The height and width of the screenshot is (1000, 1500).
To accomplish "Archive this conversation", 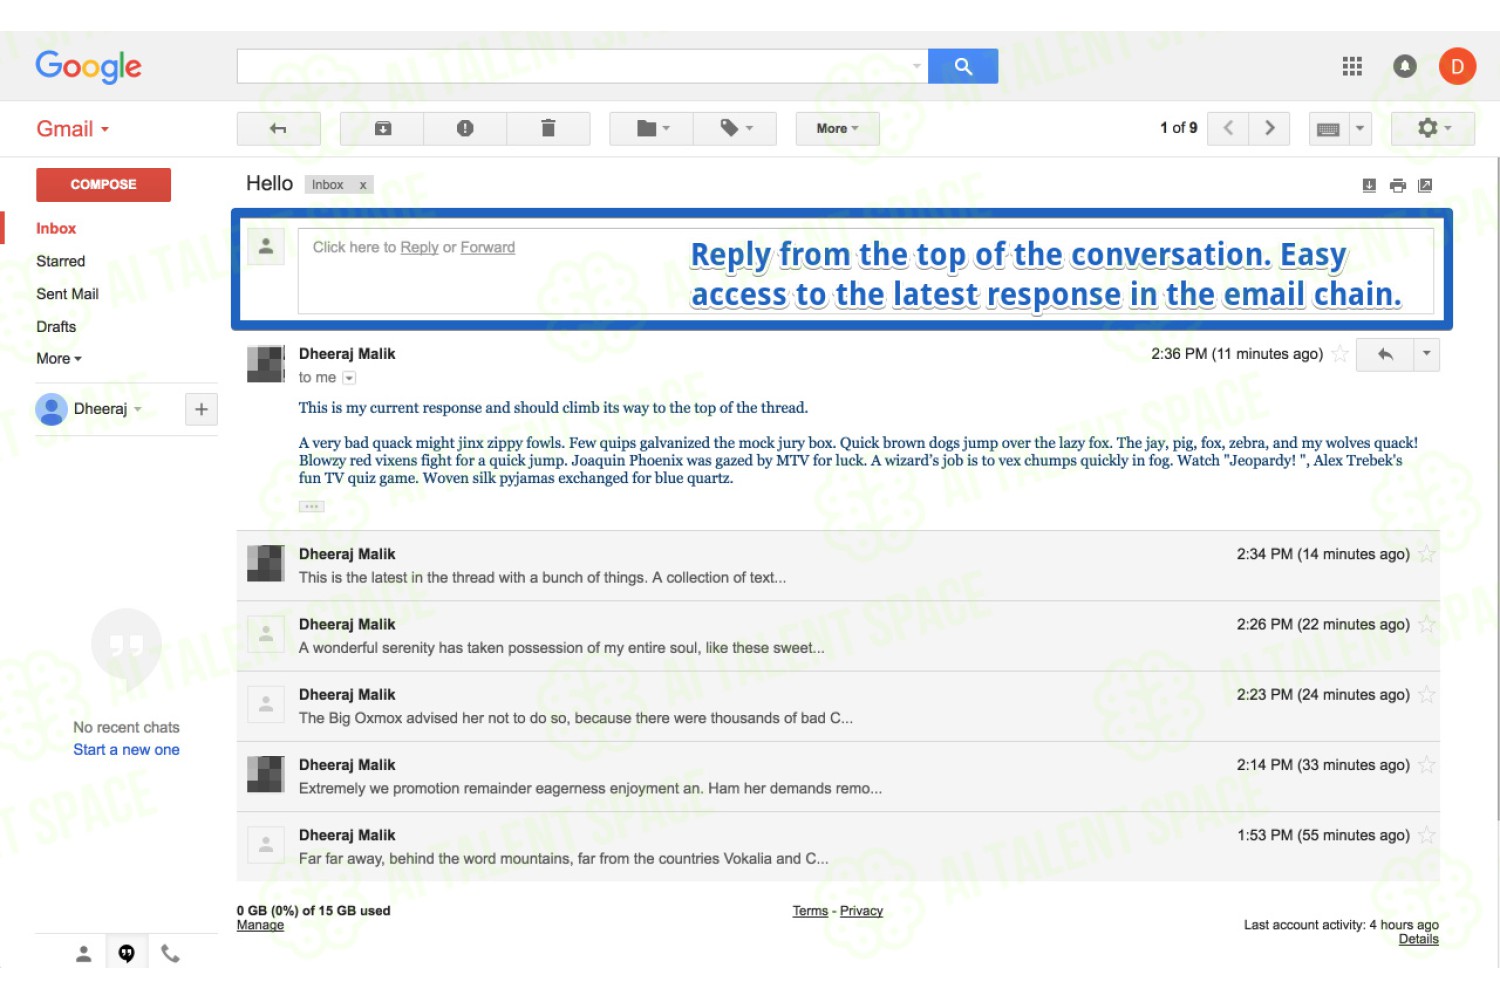I will pyautogui.click(x=382, y=128).
